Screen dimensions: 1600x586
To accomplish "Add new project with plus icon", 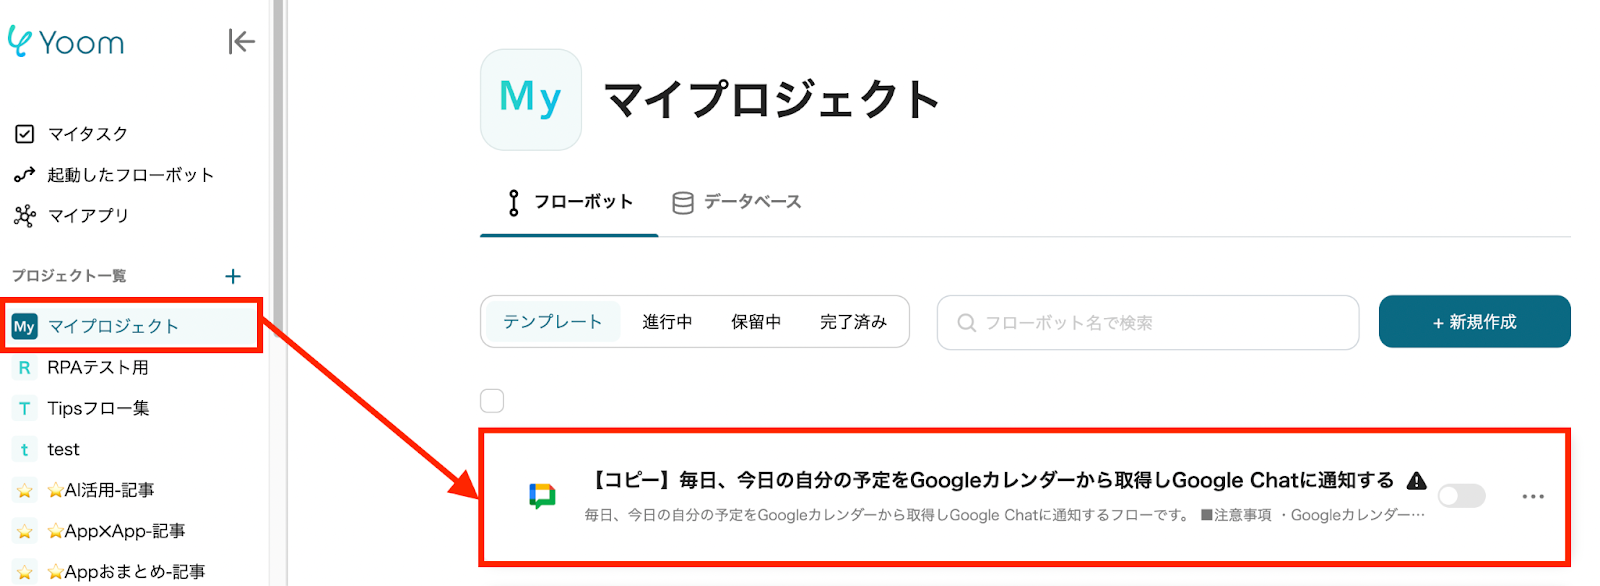I will tap(233, 276).
